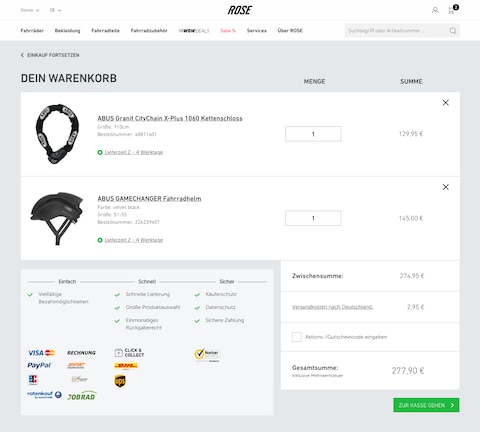480x432 pixels.
Task: Focus the Suchbegriff search field
Action: point(397,31)
